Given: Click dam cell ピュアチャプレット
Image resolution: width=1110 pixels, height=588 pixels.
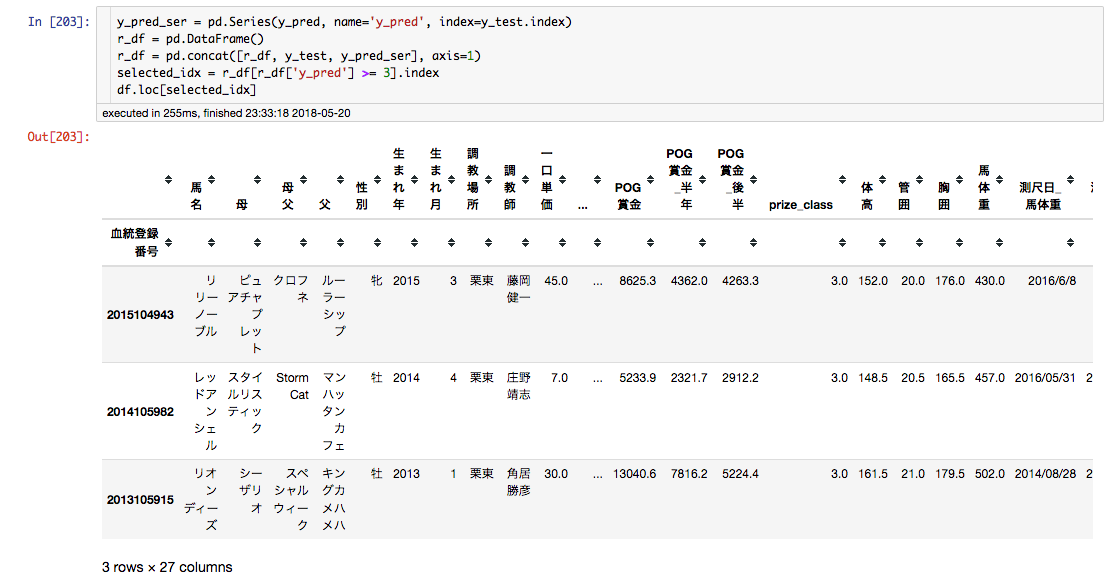Looking at the screenshot, I should 246,314.
